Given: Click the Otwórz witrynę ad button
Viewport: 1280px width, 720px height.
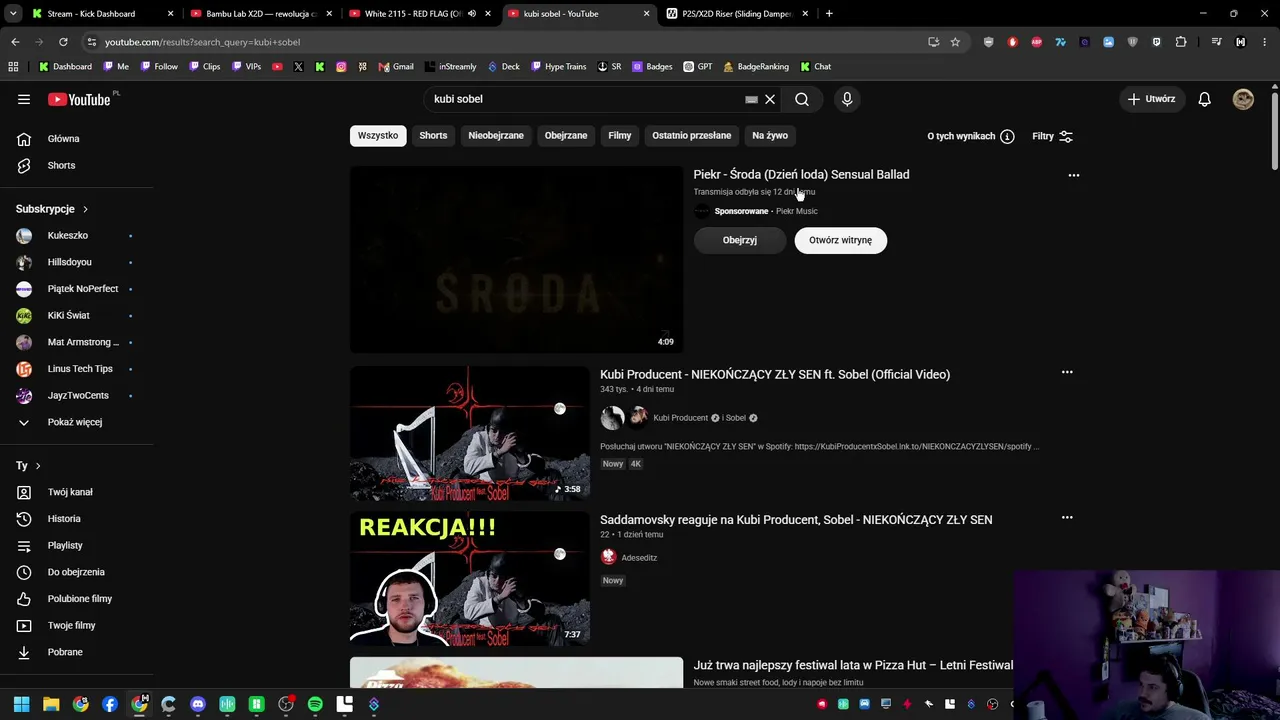Looking at the screenshot, I should pyautogui.click(x=840, y=240).
